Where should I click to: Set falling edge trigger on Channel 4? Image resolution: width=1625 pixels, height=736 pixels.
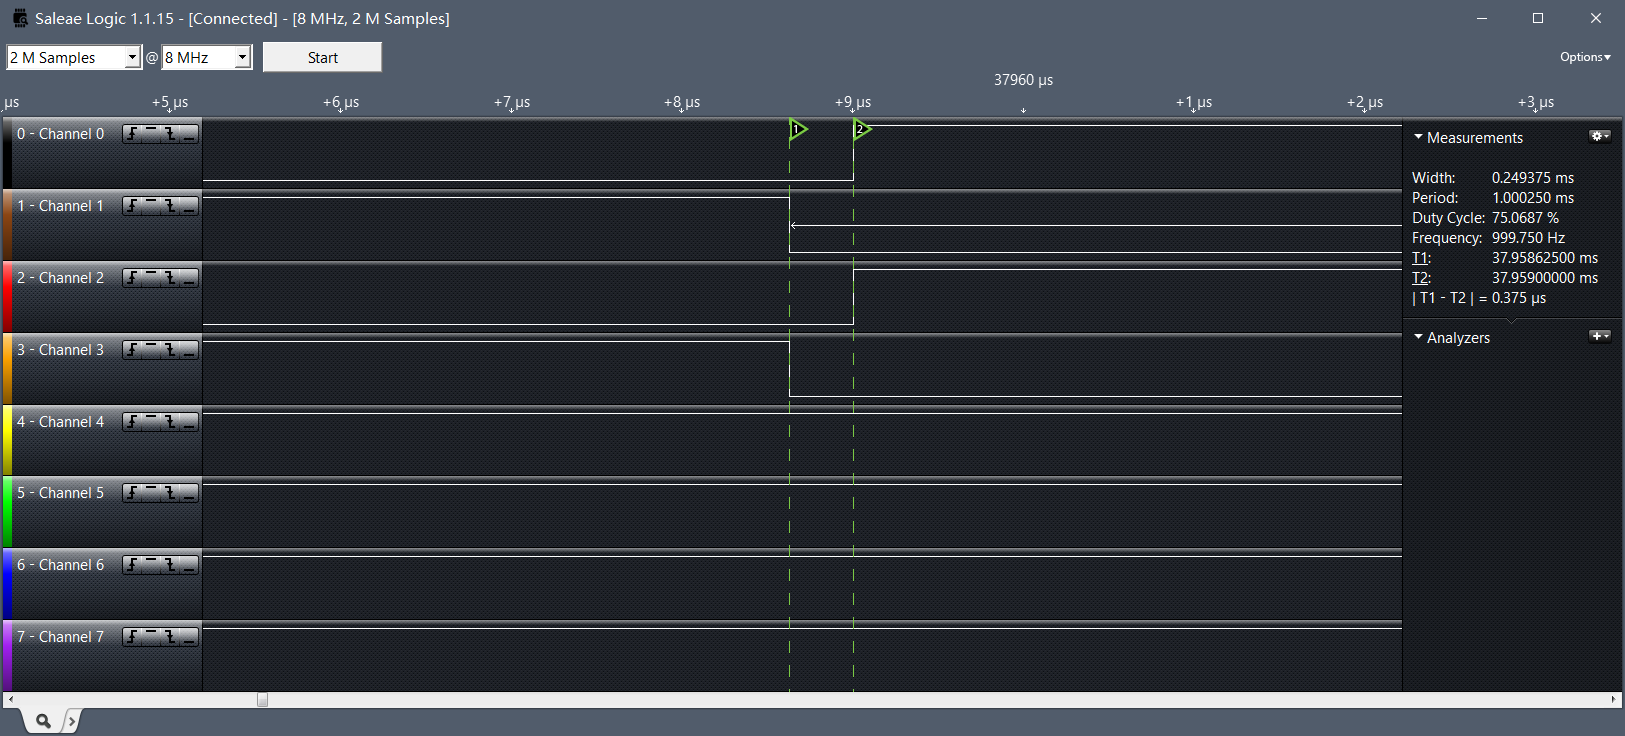tap(170, 422)
